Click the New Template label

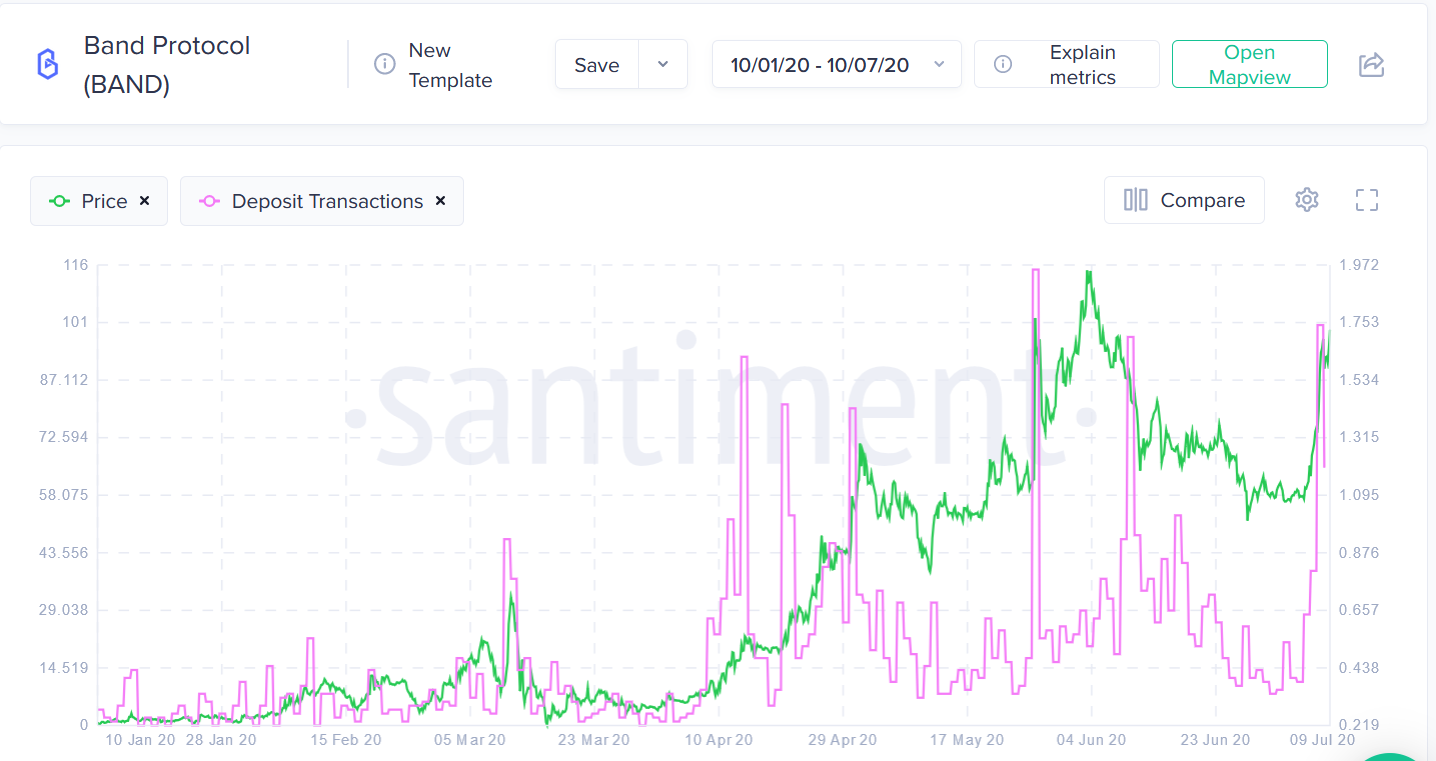(x=450, y=65)
